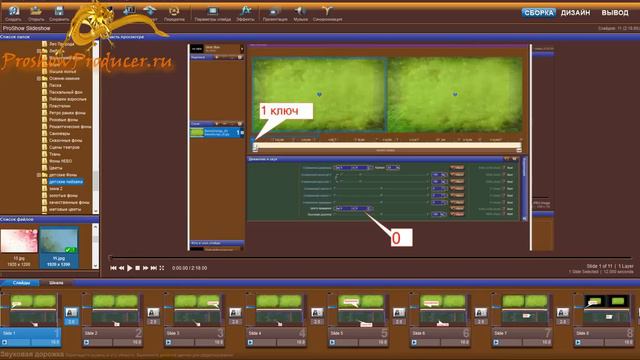The image size is (640, 360).
Task: Click the Презентация (Show) toolbar icon
Action: 275,12
